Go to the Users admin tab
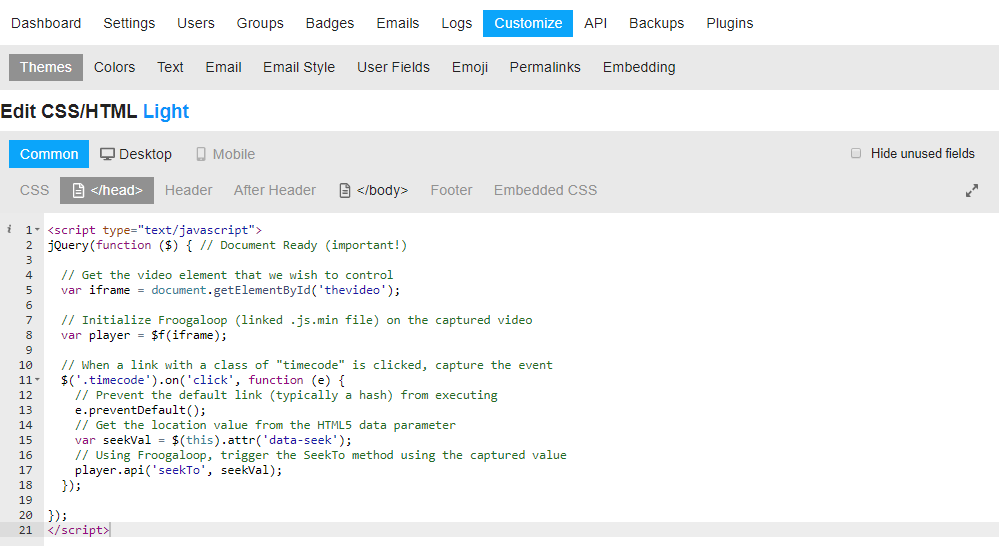Image resolution: width=999 pixels, height=546 pixels. [196, 24]
